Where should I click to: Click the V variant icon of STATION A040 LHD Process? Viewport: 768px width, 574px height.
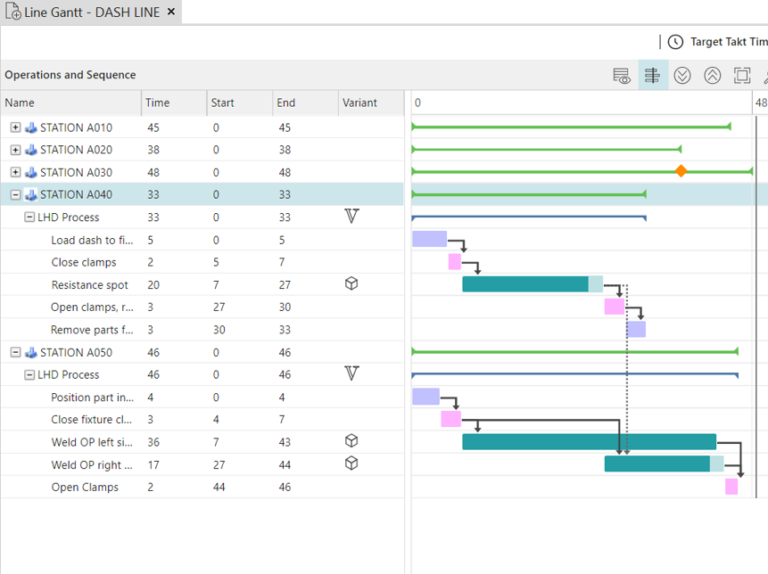(x=351, y=217)
